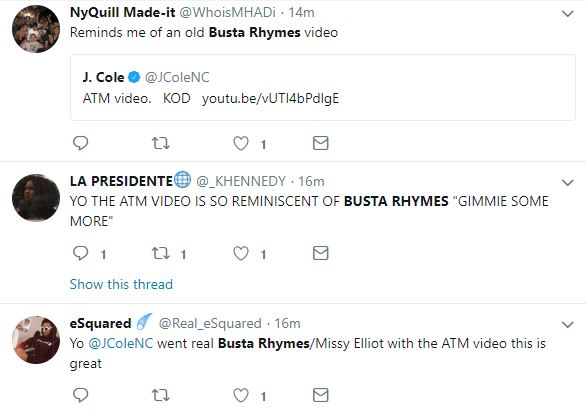Reply to NyQuill Made-it's tweet

coord(80,143)
